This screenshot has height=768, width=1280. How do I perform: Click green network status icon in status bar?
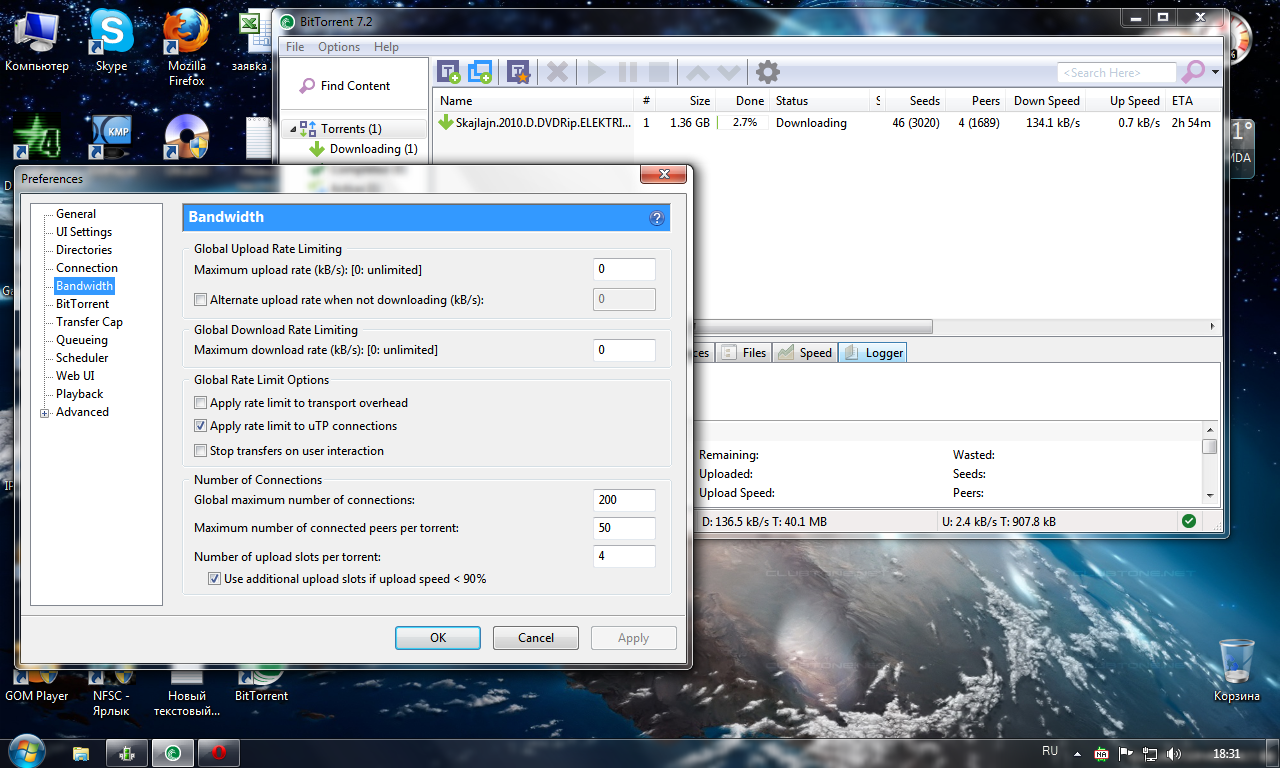tap(1188, 521)
